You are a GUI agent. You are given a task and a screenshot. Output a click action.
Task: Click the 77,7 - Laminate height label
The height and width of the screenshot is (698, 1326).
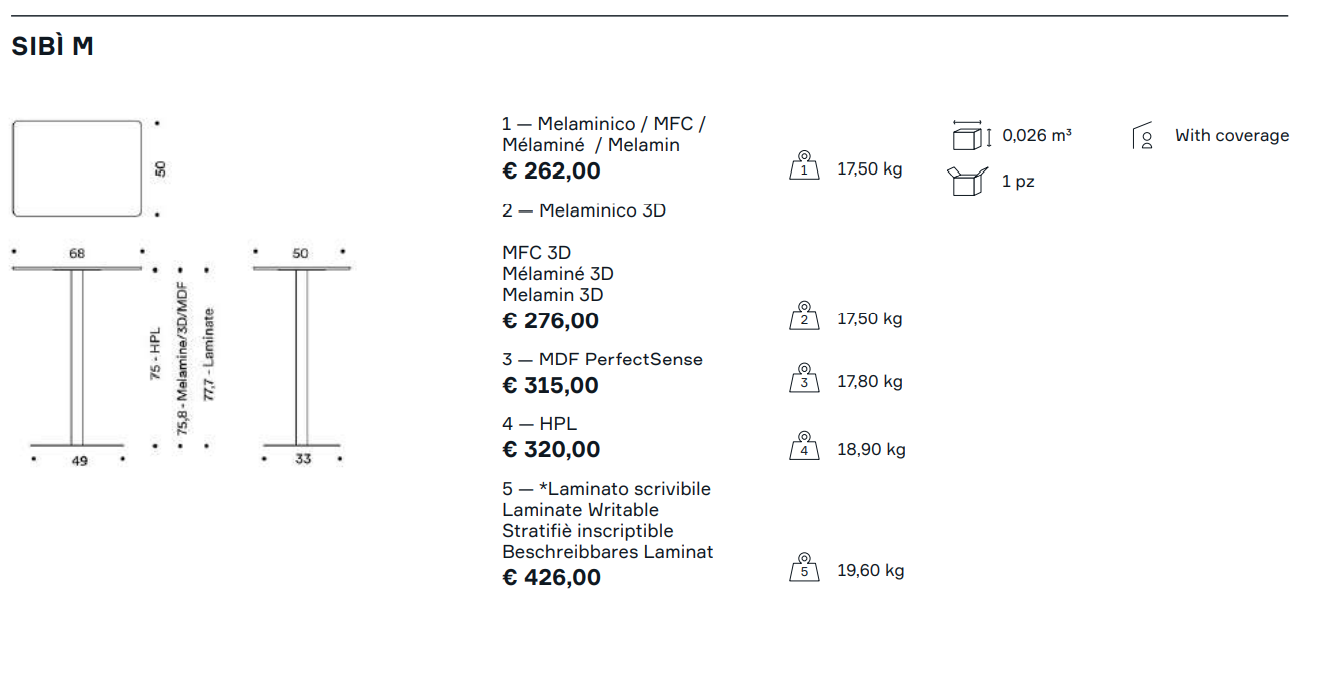(209, 355)
